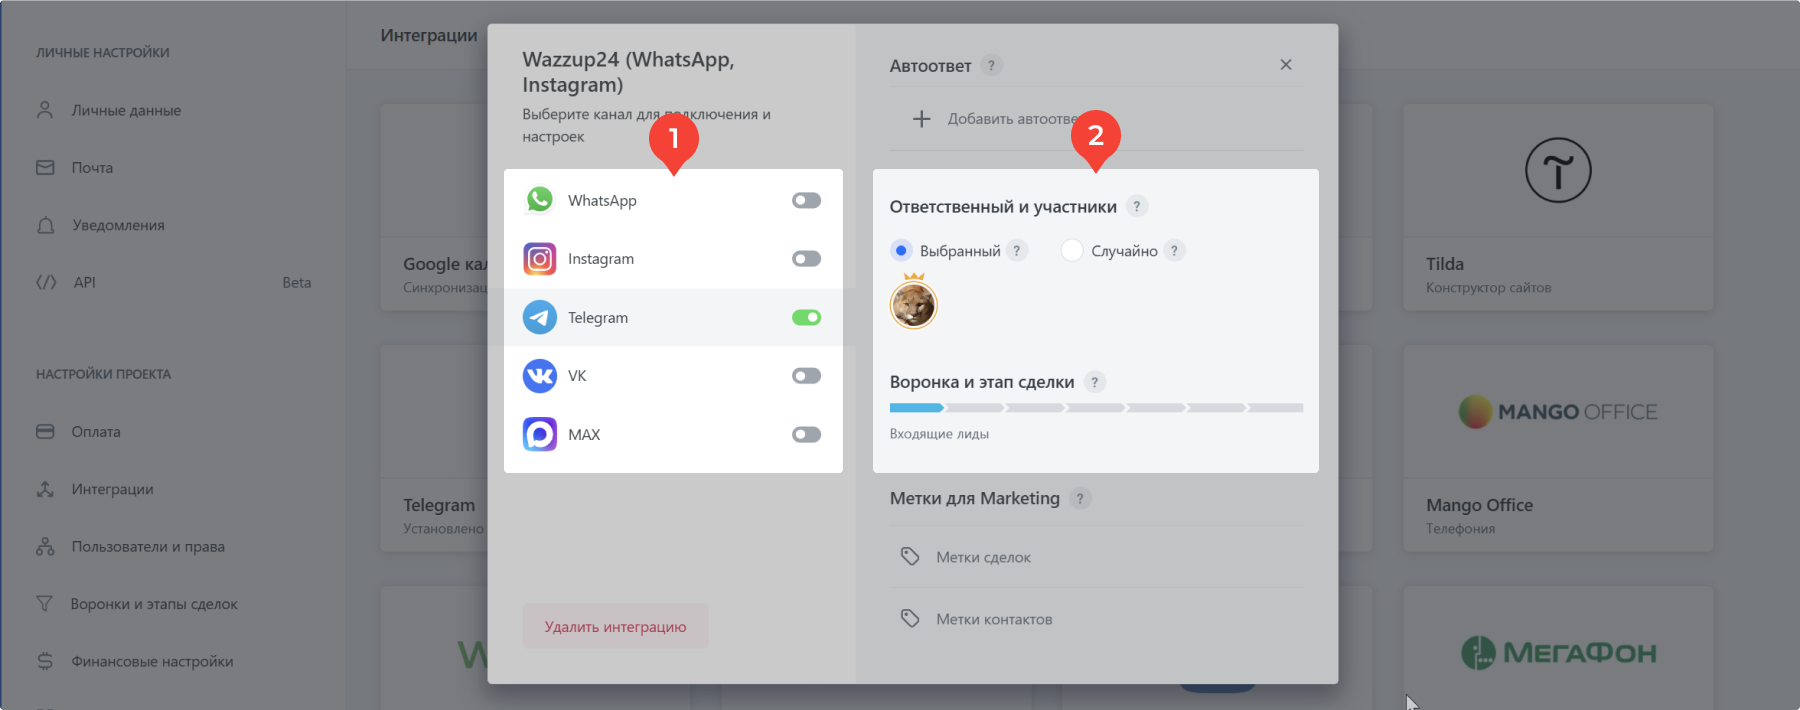Click the Уведомления bell icon
The width and height of the screenshot is (1800, 710).
(x=45, y=225)
